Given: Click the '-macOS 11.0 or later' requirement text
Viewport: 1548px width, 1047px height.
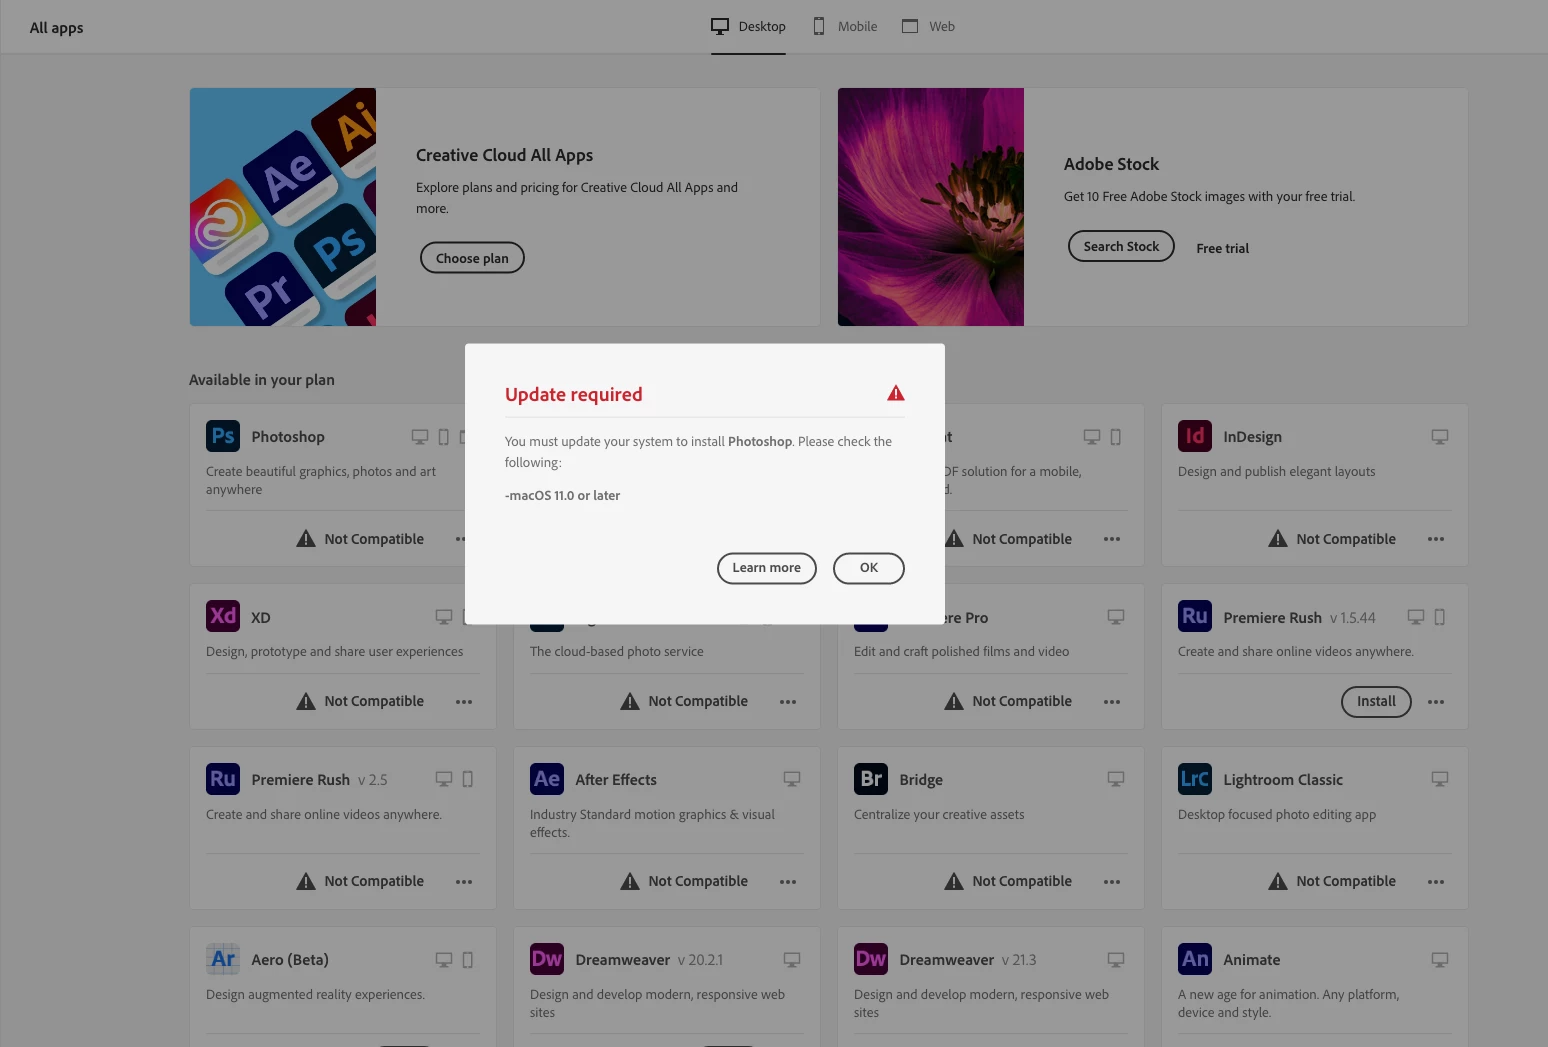Looking at the screenshot, I should click(562, 495).
